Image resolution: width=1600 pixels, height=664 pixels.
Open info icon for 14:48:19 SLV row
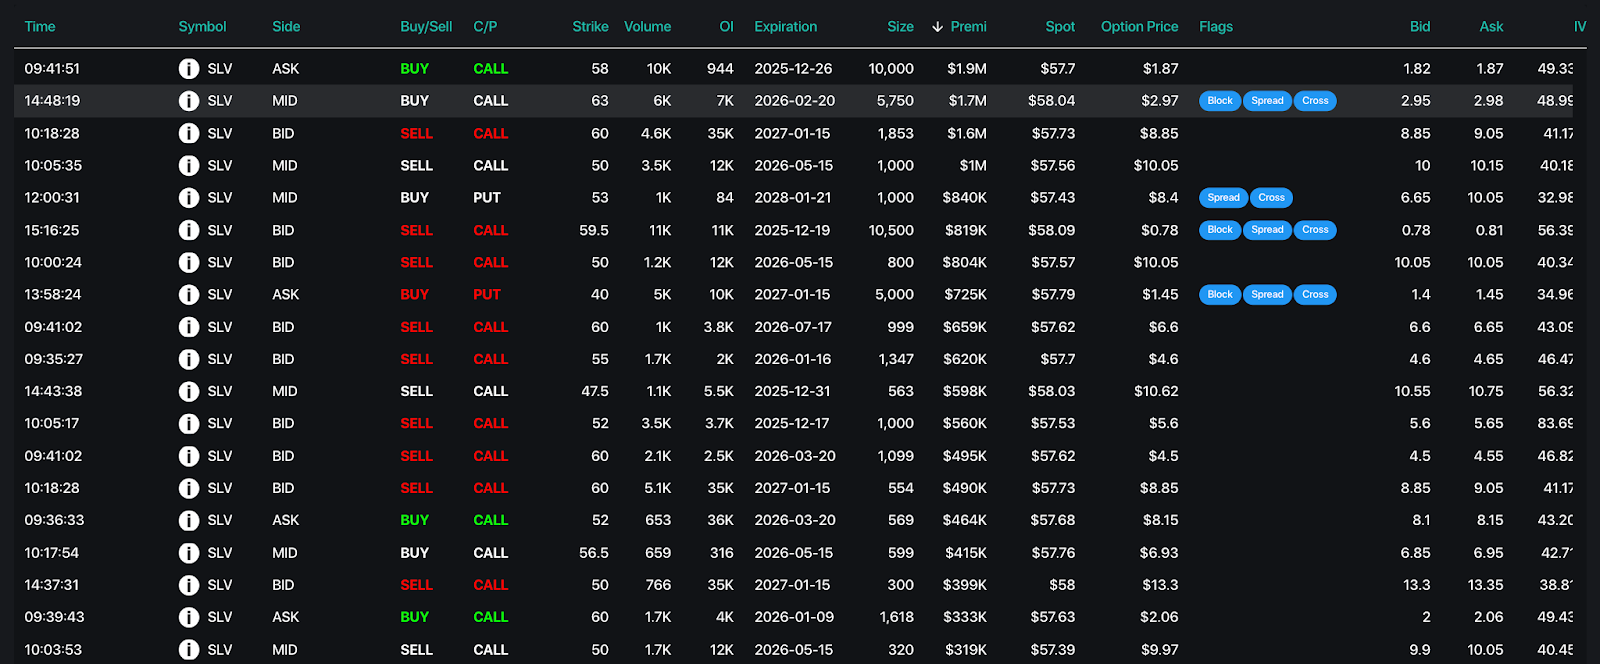tap(188, 101)
